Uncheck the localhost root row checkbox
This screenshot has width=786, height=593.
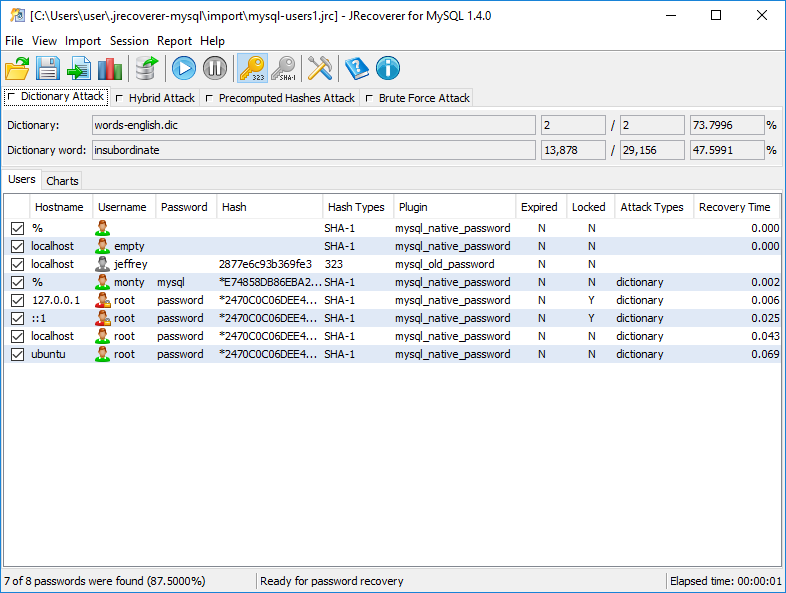coord(18,336)
